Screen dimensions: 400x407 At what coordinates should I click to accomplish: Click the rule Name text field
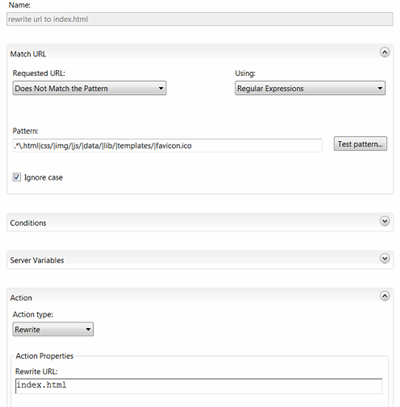coord(200,19)
